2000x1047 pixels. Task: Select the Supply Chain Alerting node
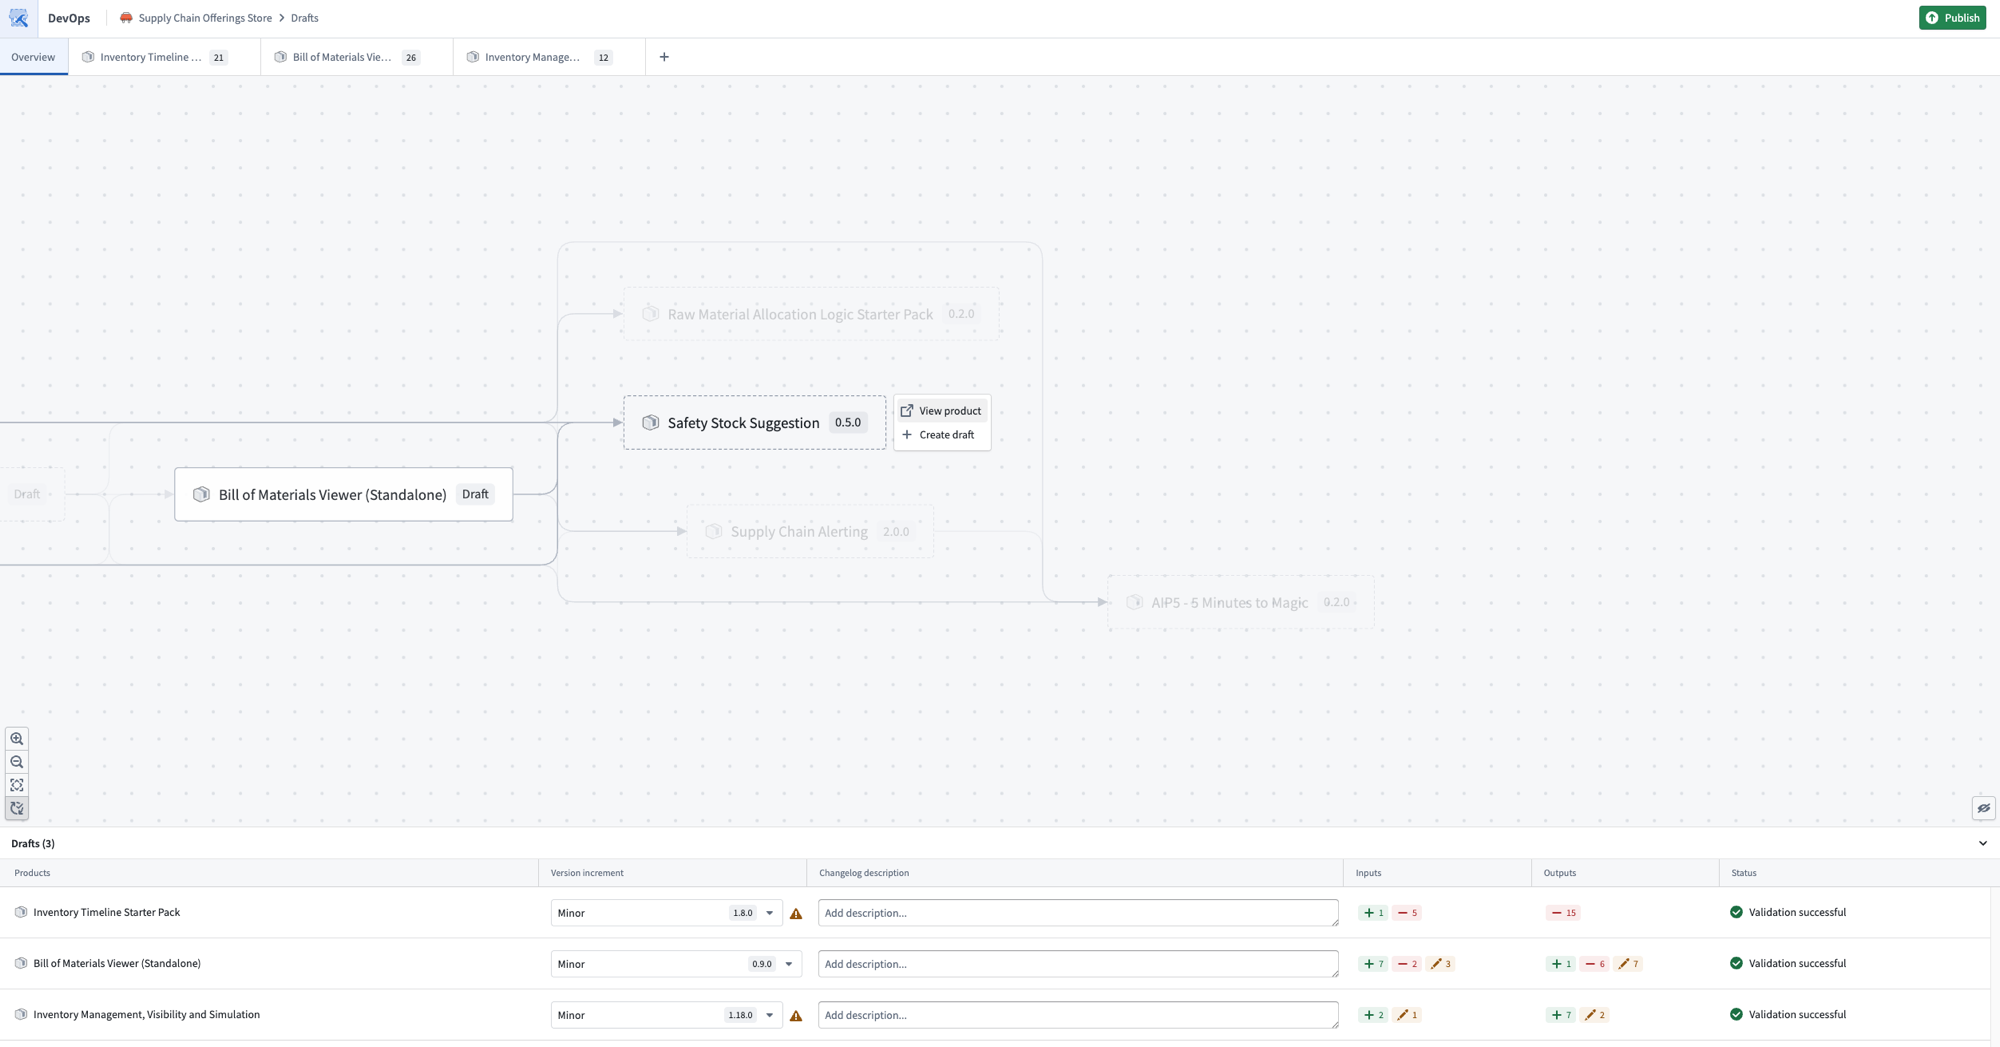810,531
